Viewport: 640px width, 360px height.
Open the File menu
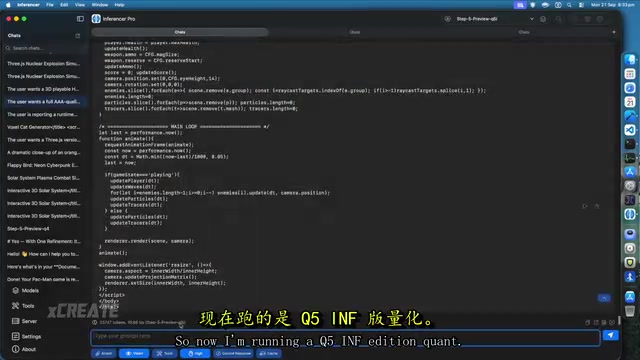[x=50, y=5]
